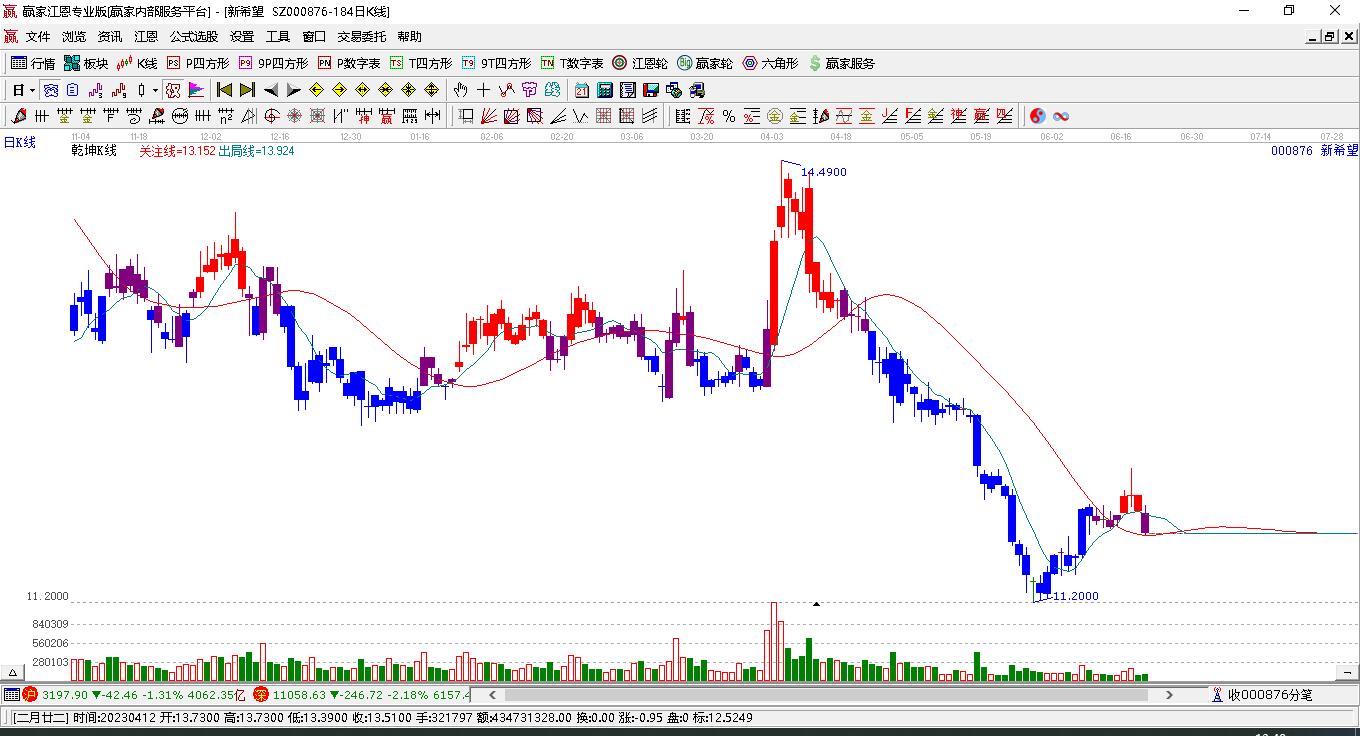Expand the candlestick style dropdown arrow
This screenshot has height=736, width=1360.
click(x=155, y=90)
